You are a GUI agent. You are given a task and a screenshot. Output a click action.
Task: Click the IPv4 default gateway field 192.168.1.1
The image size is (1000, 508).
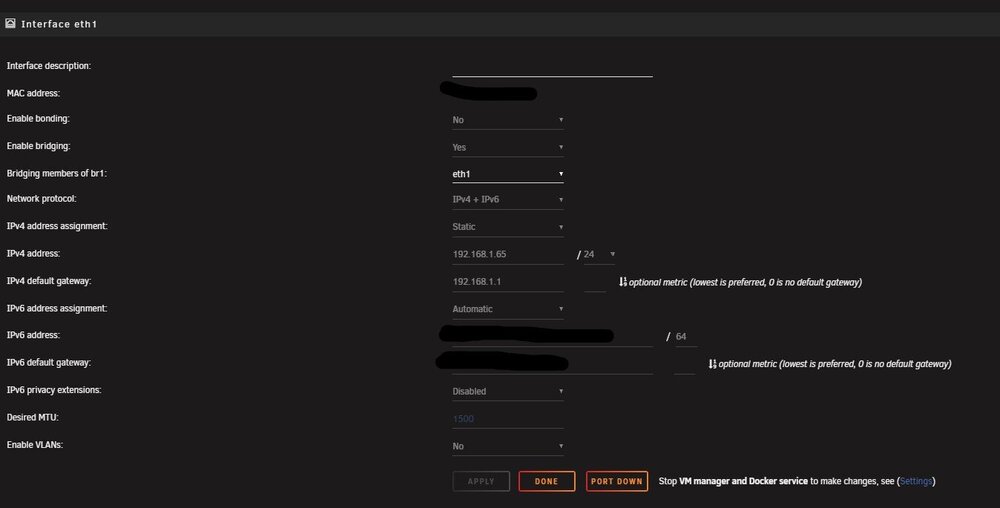508,282
